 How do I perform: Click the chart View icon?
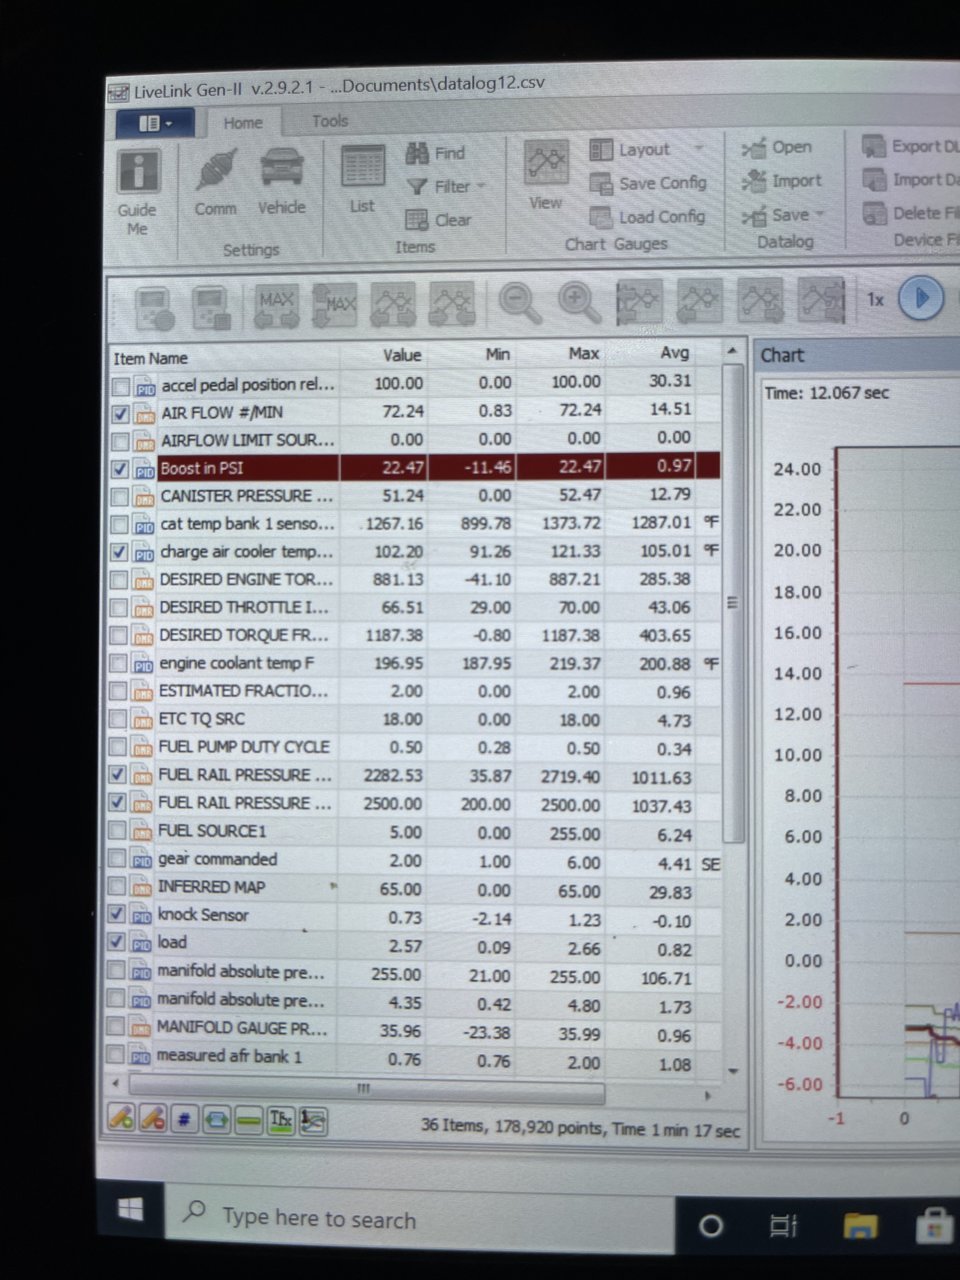click(x=546, y=161)
